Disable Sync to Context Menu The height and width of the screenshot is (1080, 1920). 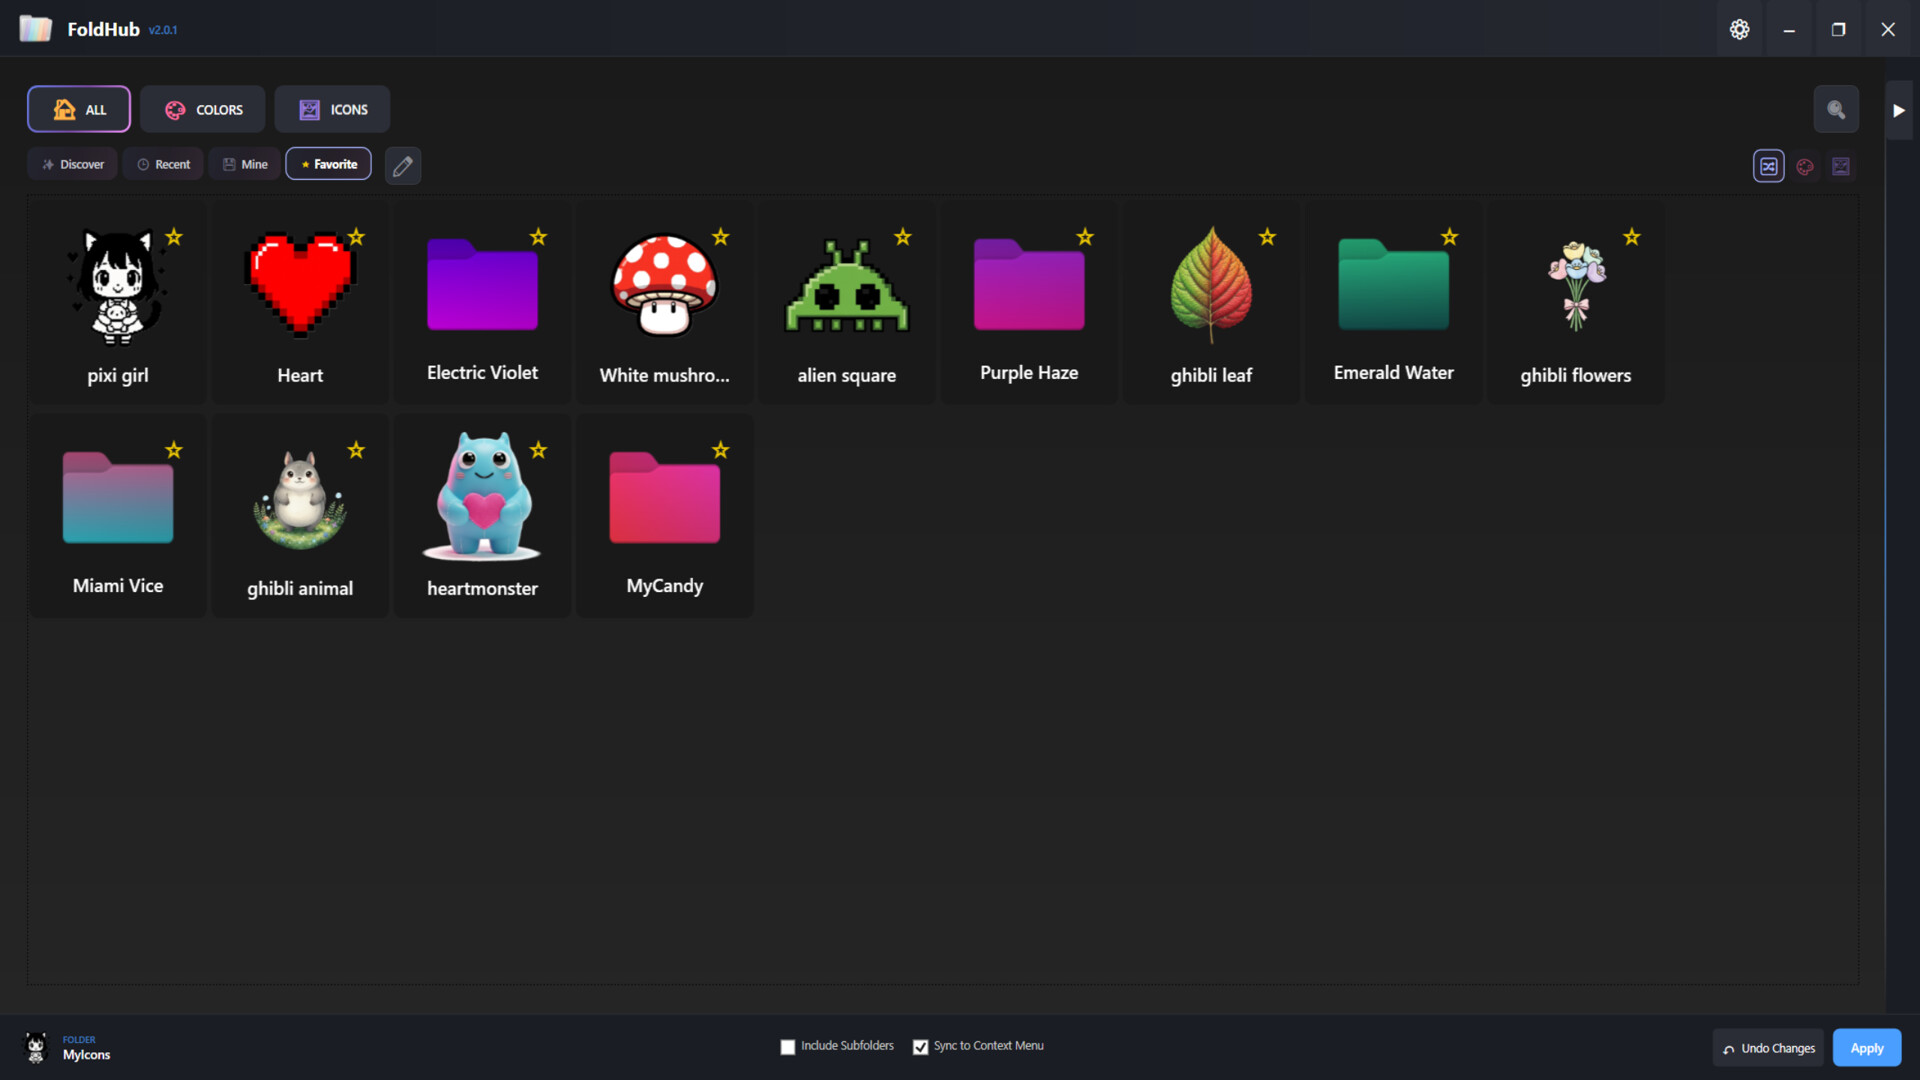tap(920, 1046)
